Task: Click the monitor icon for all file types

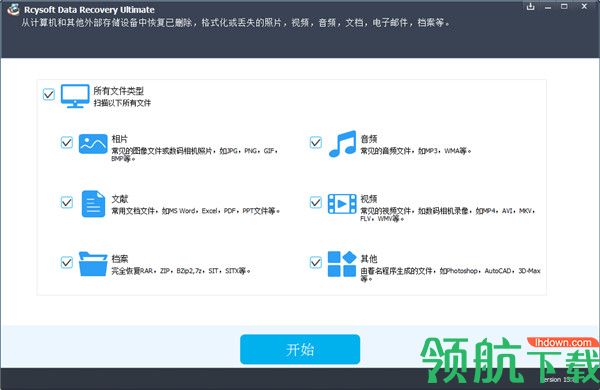Action: (75, 96)
